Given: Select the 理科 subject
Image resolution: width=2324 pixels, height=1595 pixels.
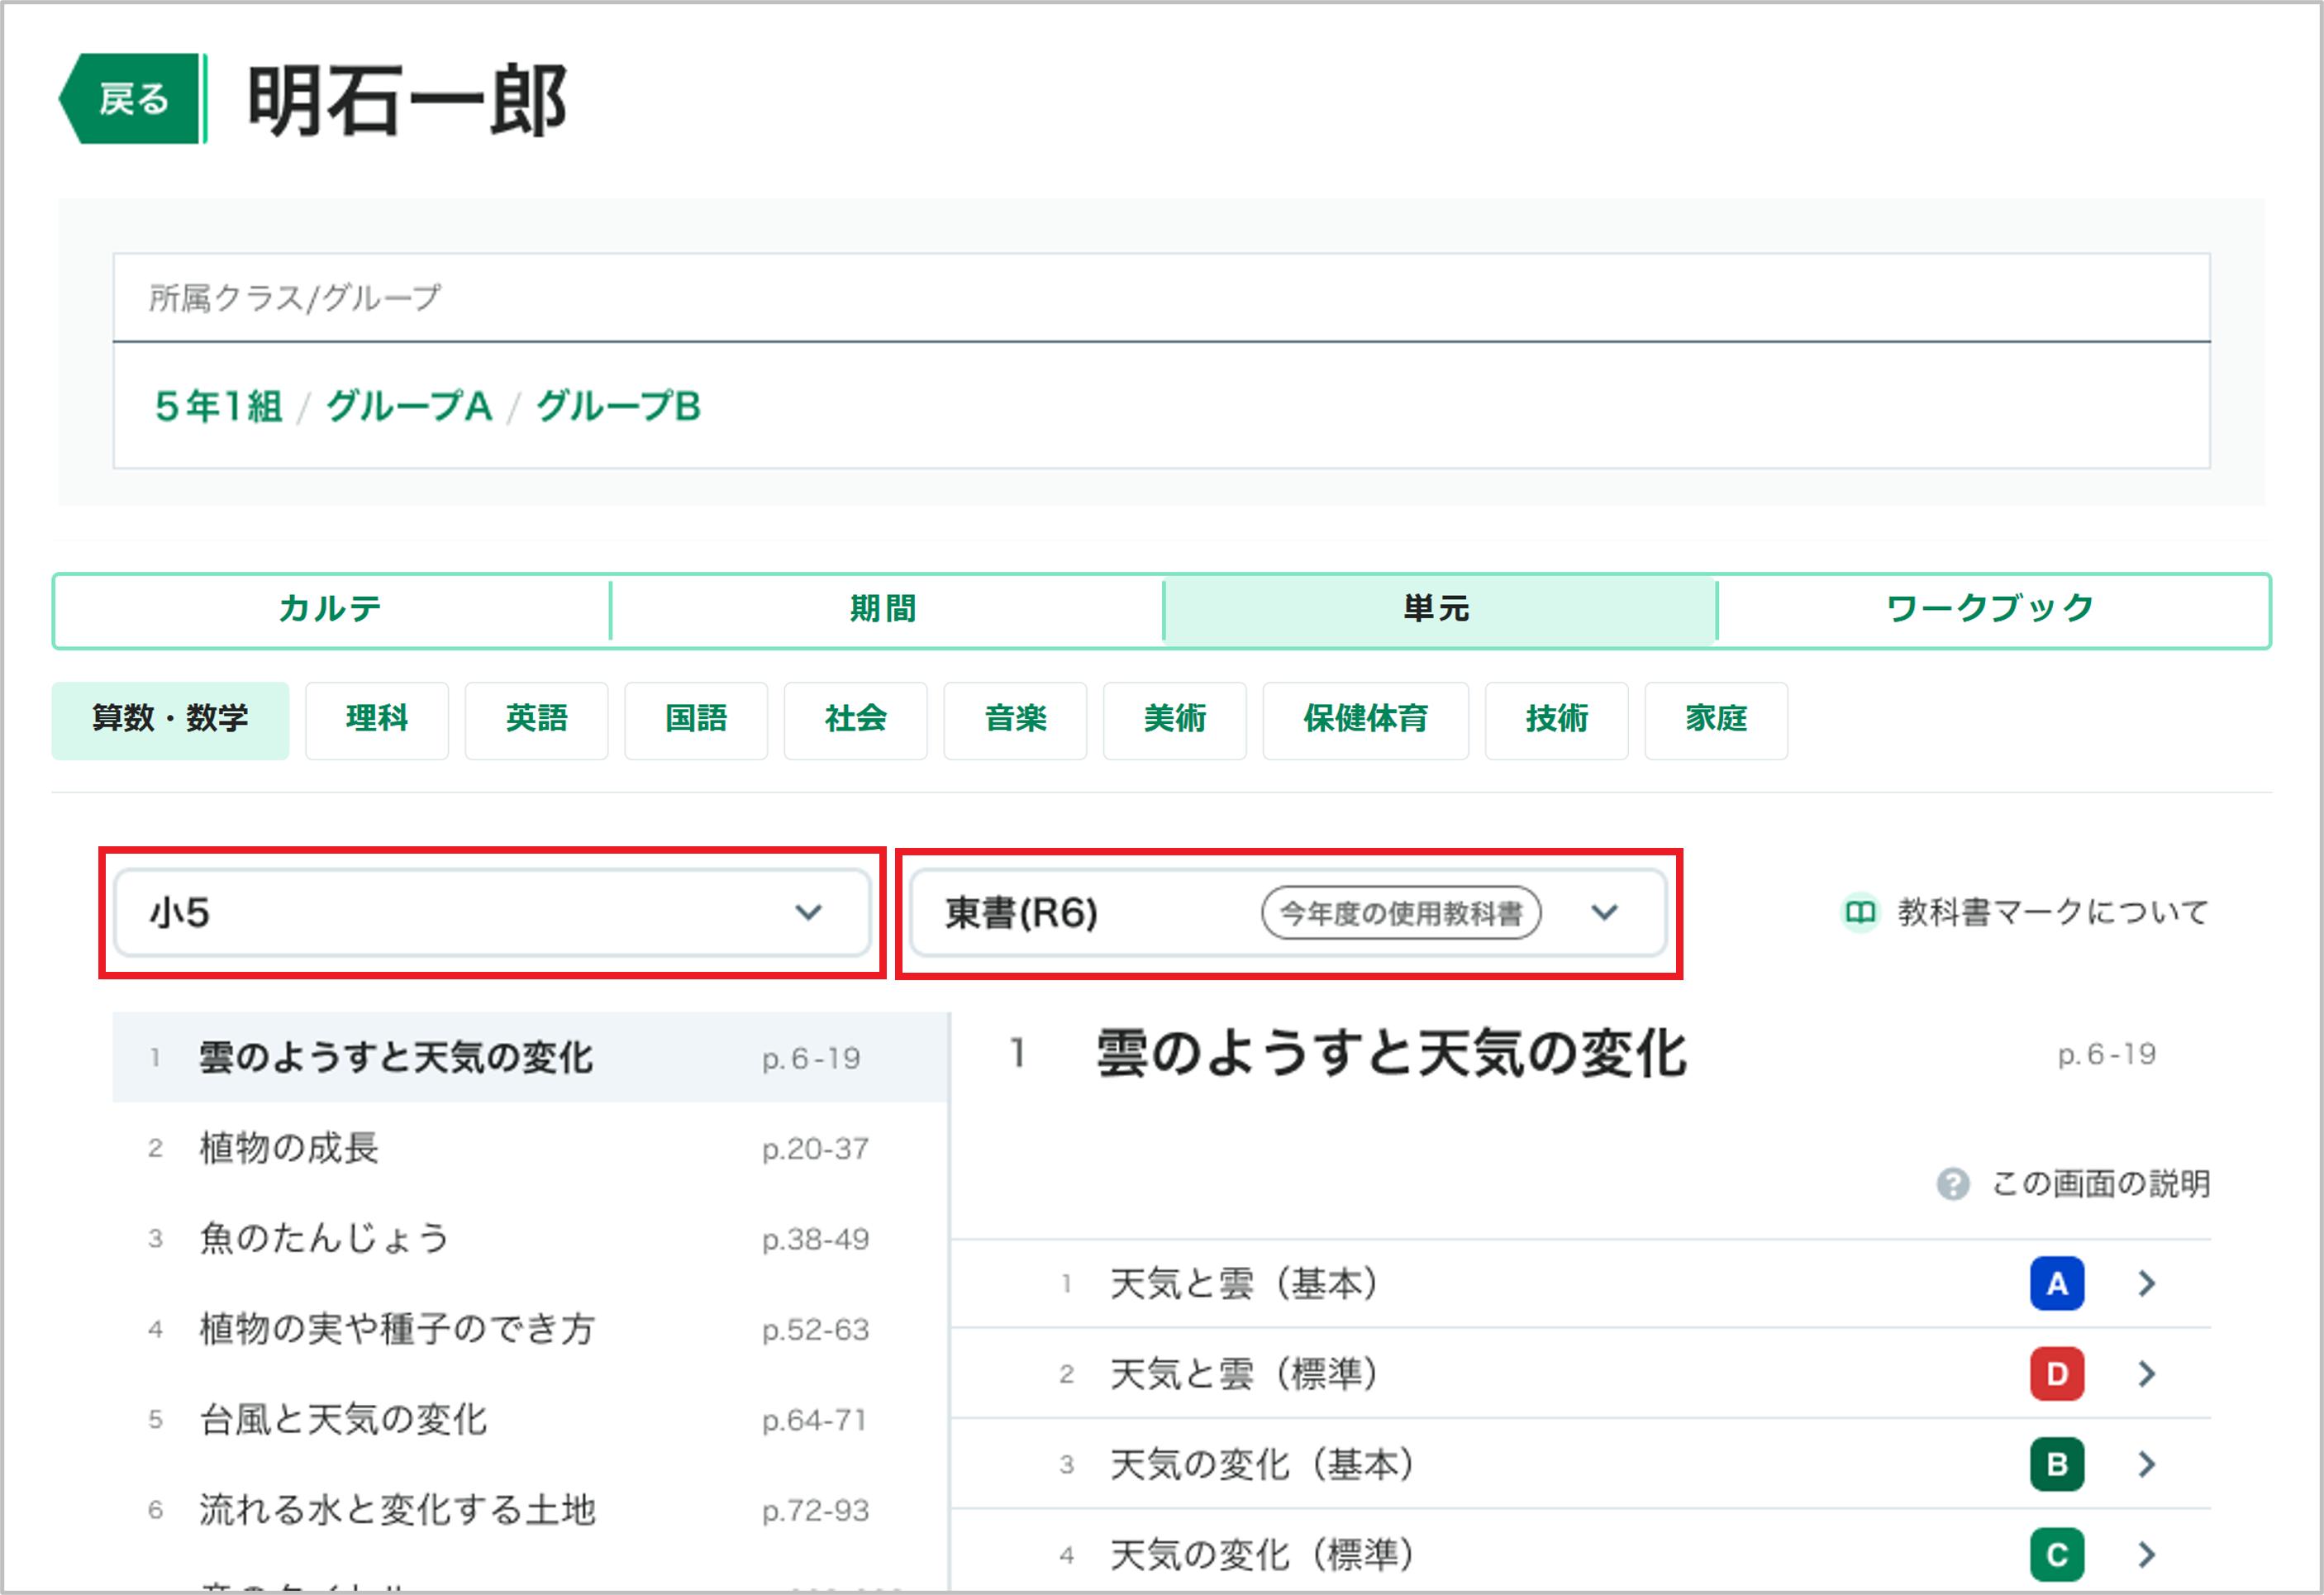Looking at the screenshot, I should [x=377, y=719].
